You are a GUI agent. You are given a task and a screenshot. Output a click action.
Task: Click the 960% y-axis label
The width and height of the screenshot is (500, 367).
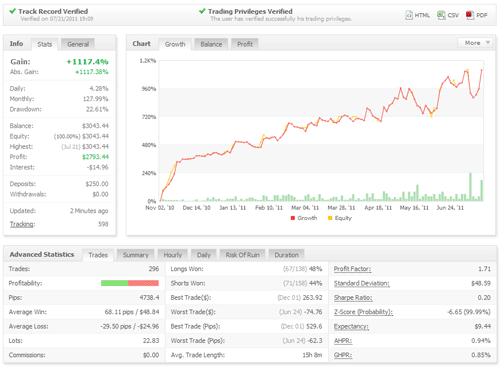[149, 89]
